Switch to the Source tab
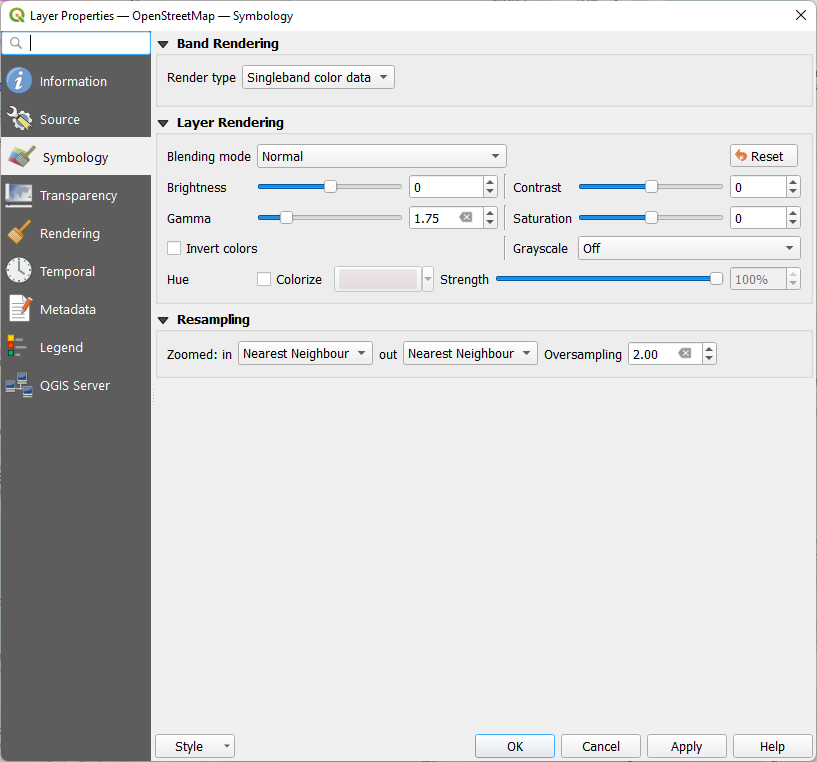The image size is (817, 762). 76,119
